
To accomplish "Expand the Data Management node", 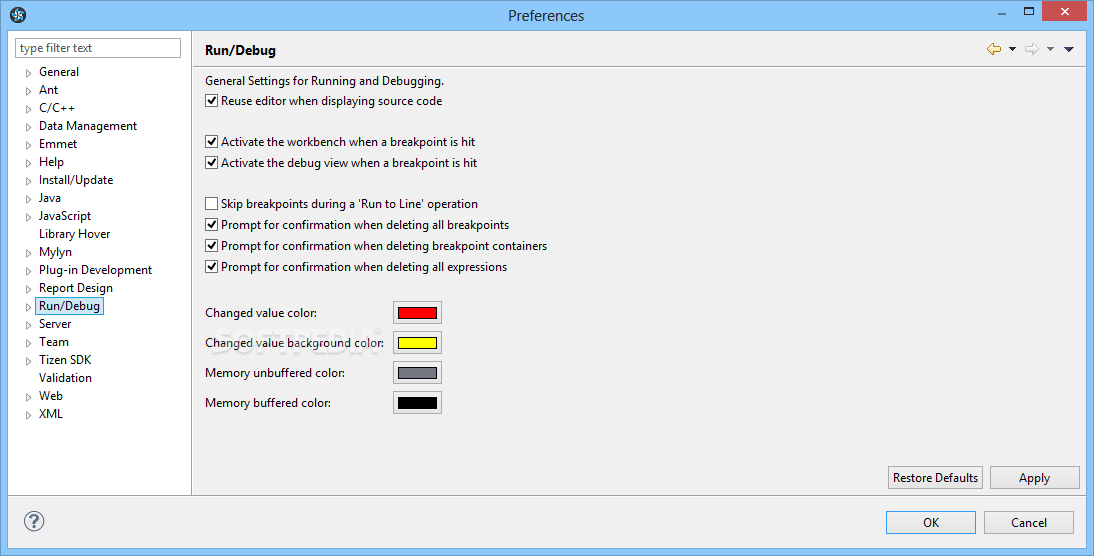I will click(x=29, y=127).
